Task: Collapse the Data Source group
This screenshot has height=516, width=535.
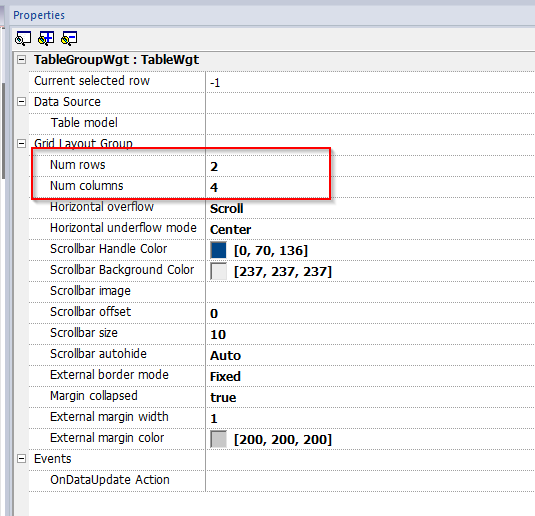Action: point(21,102)
